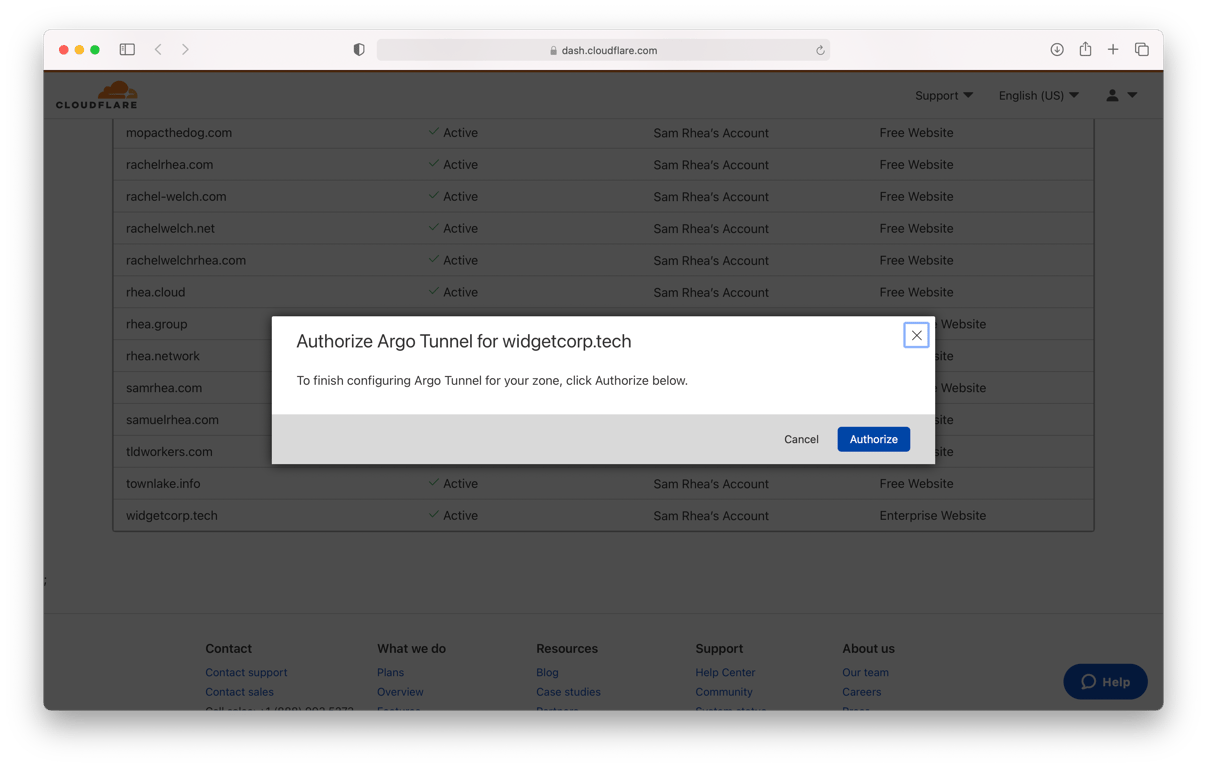Show the tab overview
This screenshot has height=768, width=1207.
(1141, 49)
